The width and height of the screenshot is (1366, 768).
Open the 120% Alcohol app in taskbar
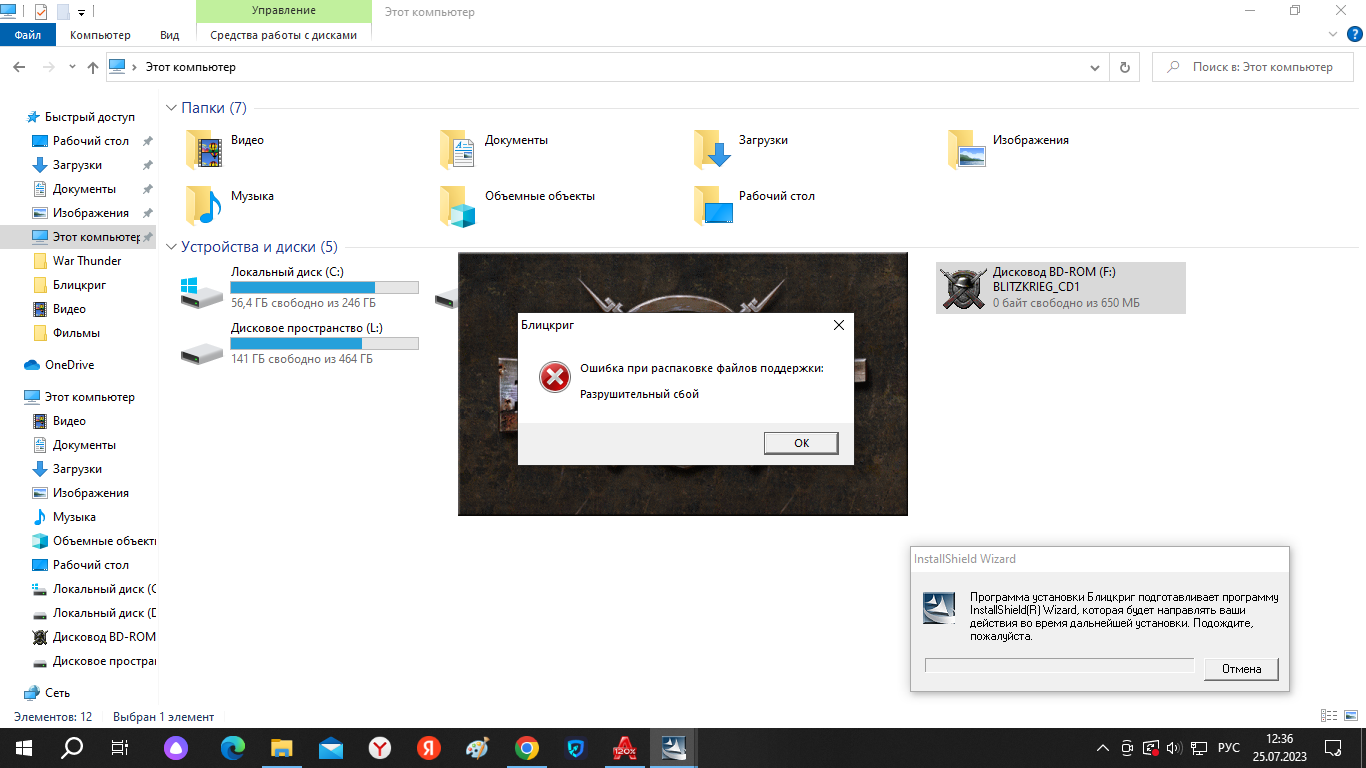coord(625,747)
